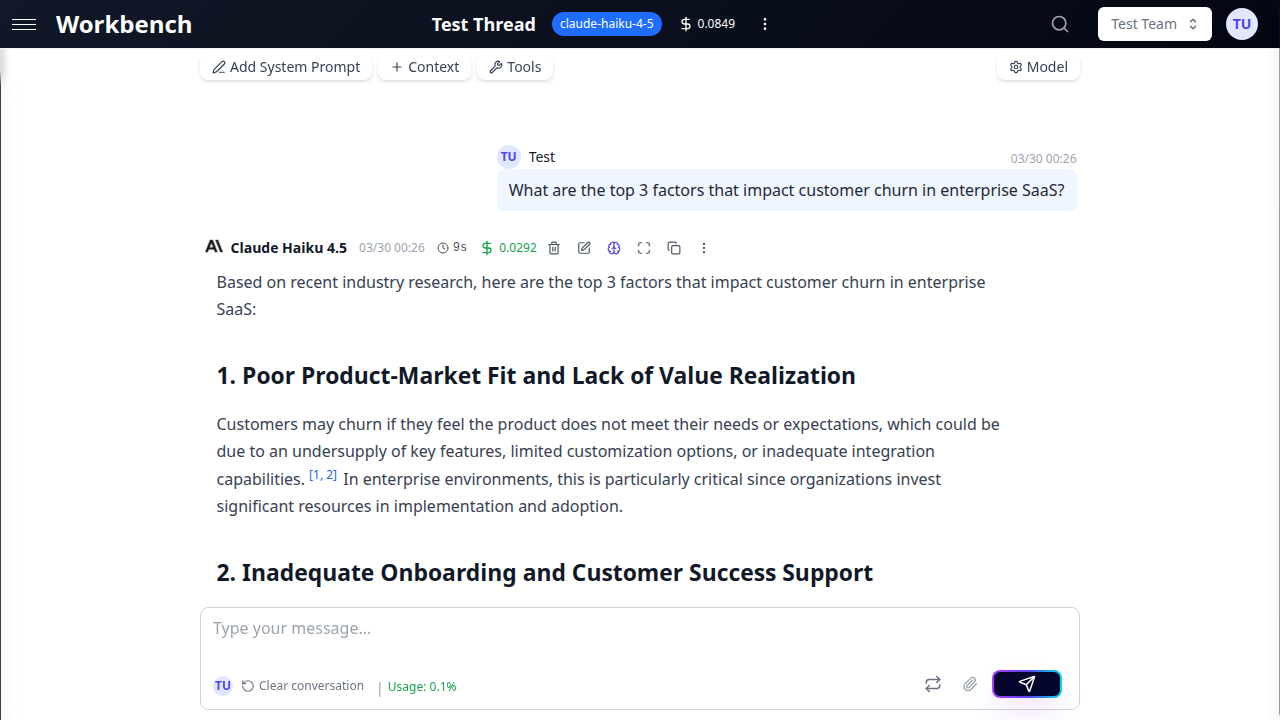Delete the Claude Haiku 4.5 response
The height and width of the screenshot is (720, 1280).
click(554, 248)
